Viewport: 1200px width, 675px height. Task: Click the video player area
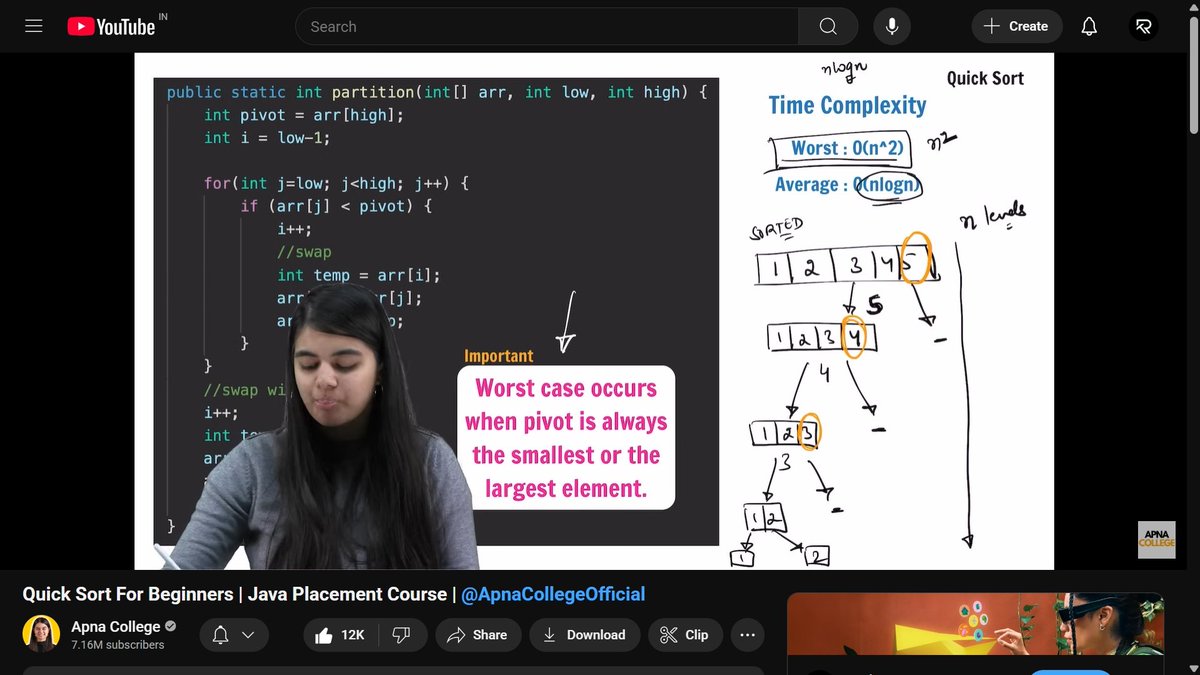click(x=594, y=311)
